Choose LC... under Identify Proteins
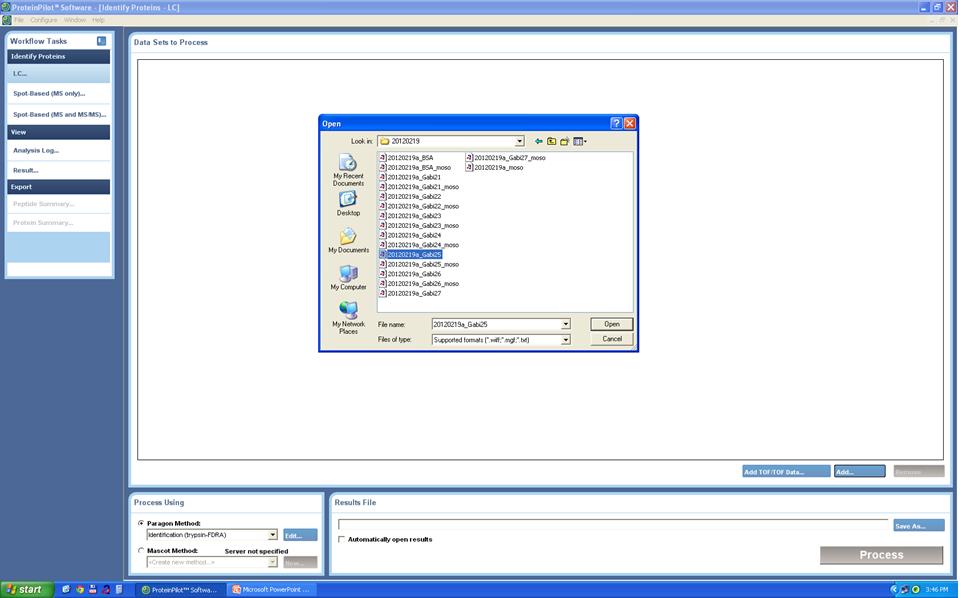The width and height of the screenshot is (960, 598). (58, 73)
